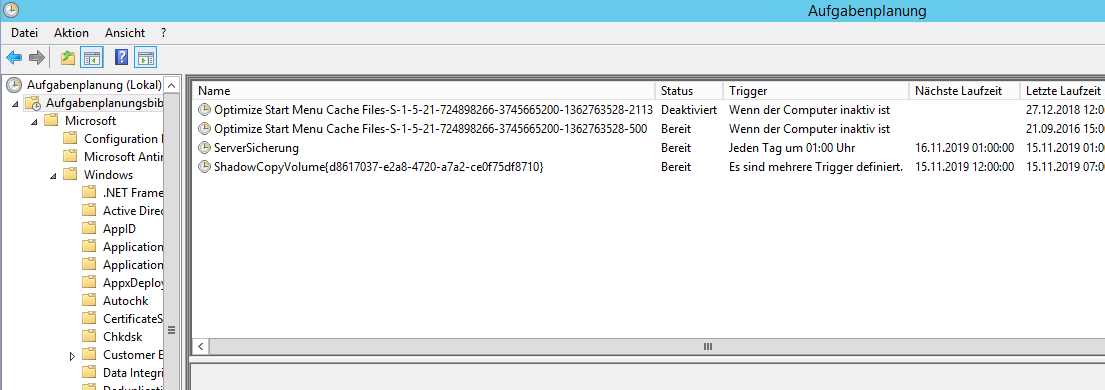Click the Microsoft Antimalware folder icon
The image size is (1105, 390).
(x=70, y=157)
